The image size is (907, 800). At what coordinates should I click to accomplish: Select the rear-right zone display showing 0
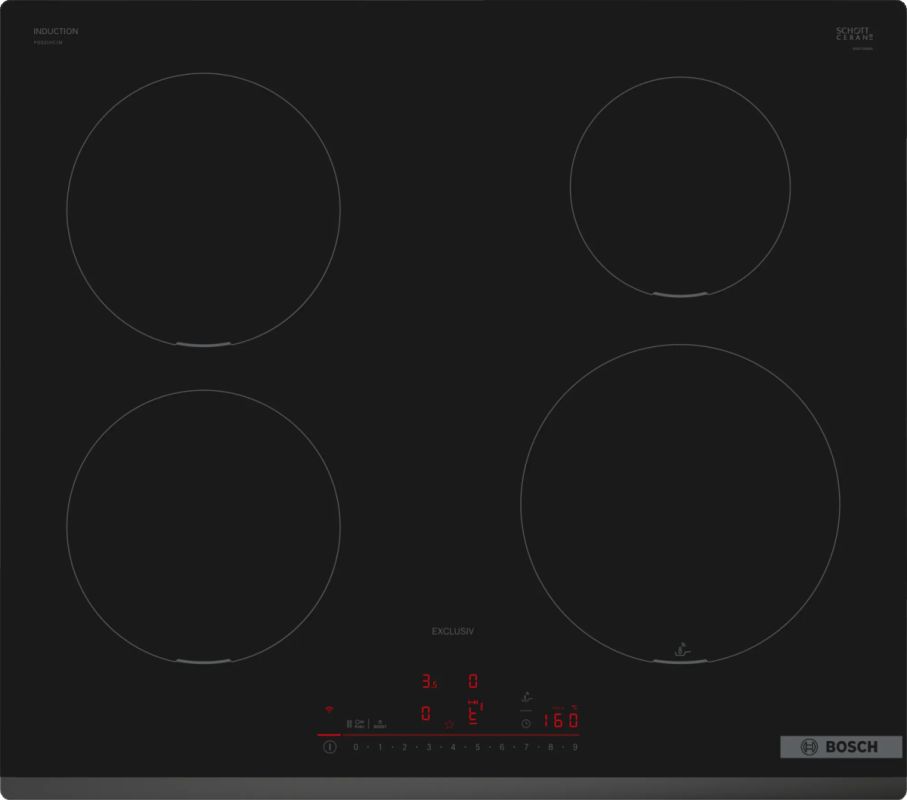474,682
